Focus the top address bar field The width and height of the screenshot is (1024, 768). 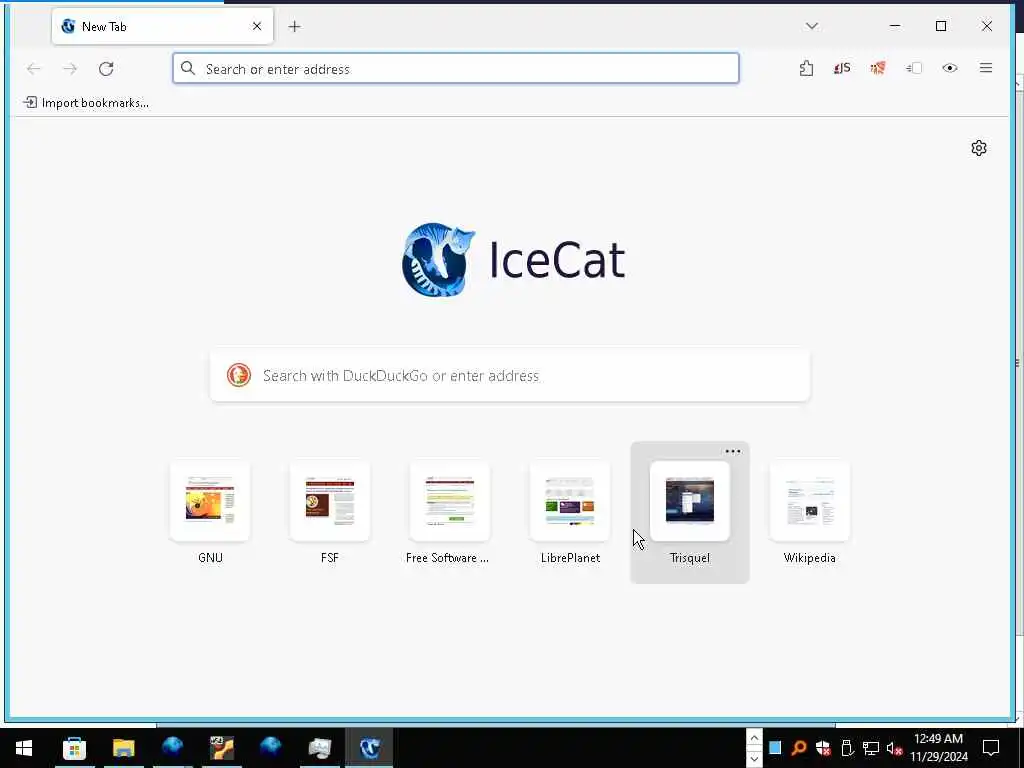pos(456,69)
